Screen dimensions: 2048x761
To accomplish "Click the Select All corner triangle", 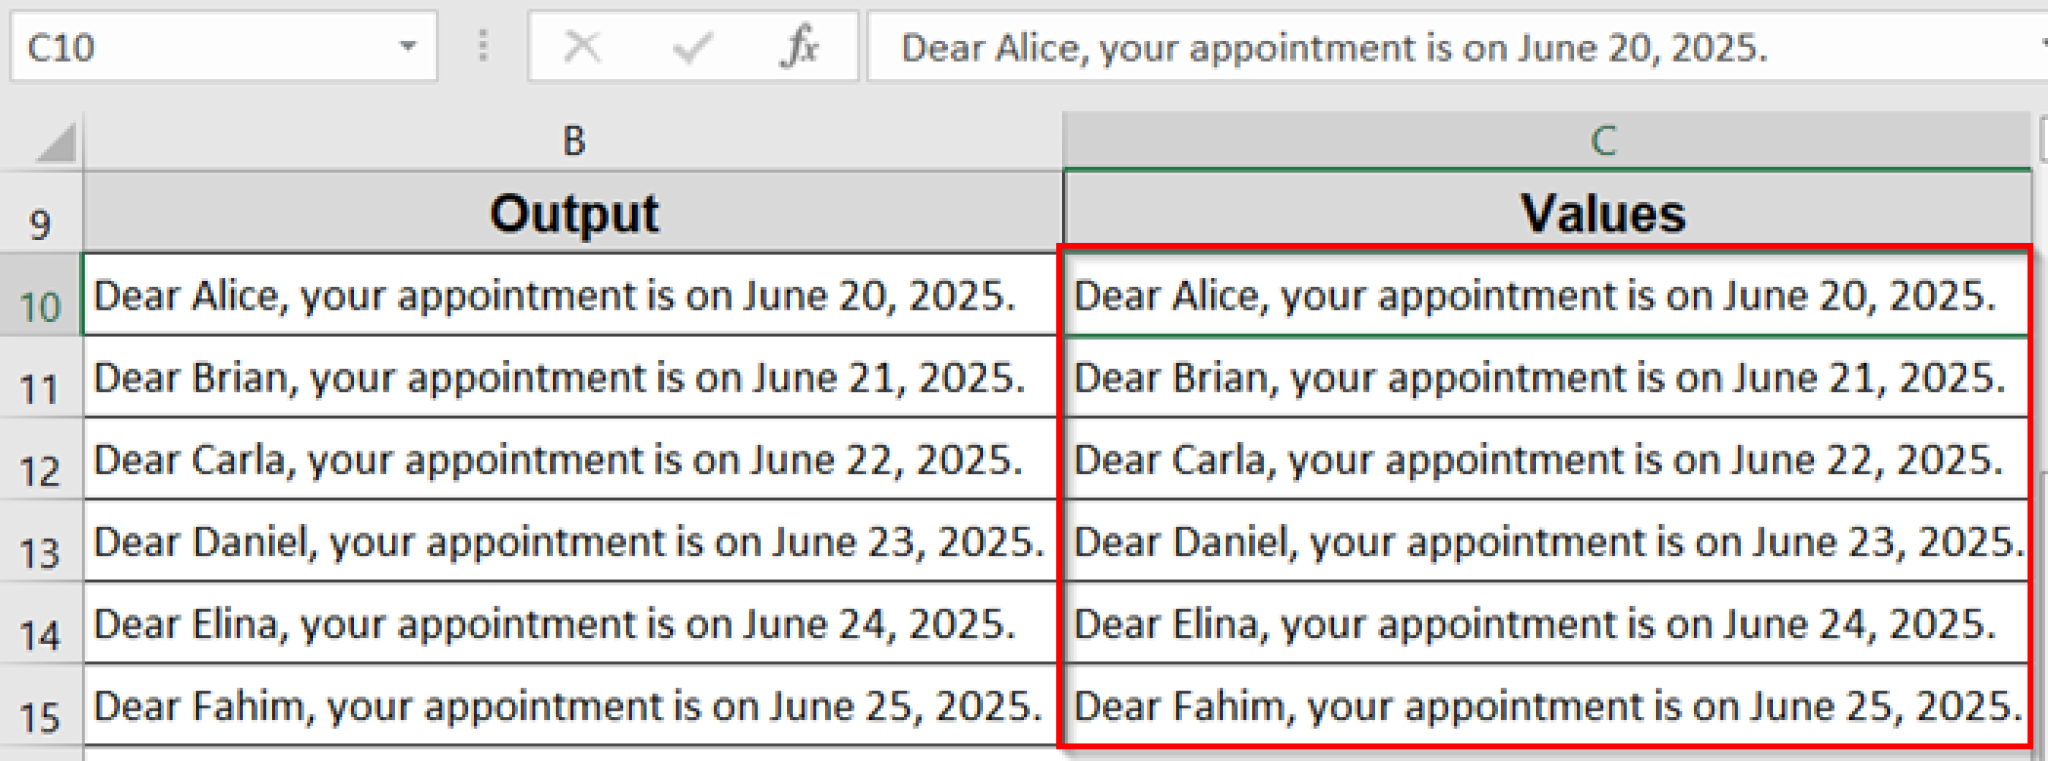I will tap(55, 142).
